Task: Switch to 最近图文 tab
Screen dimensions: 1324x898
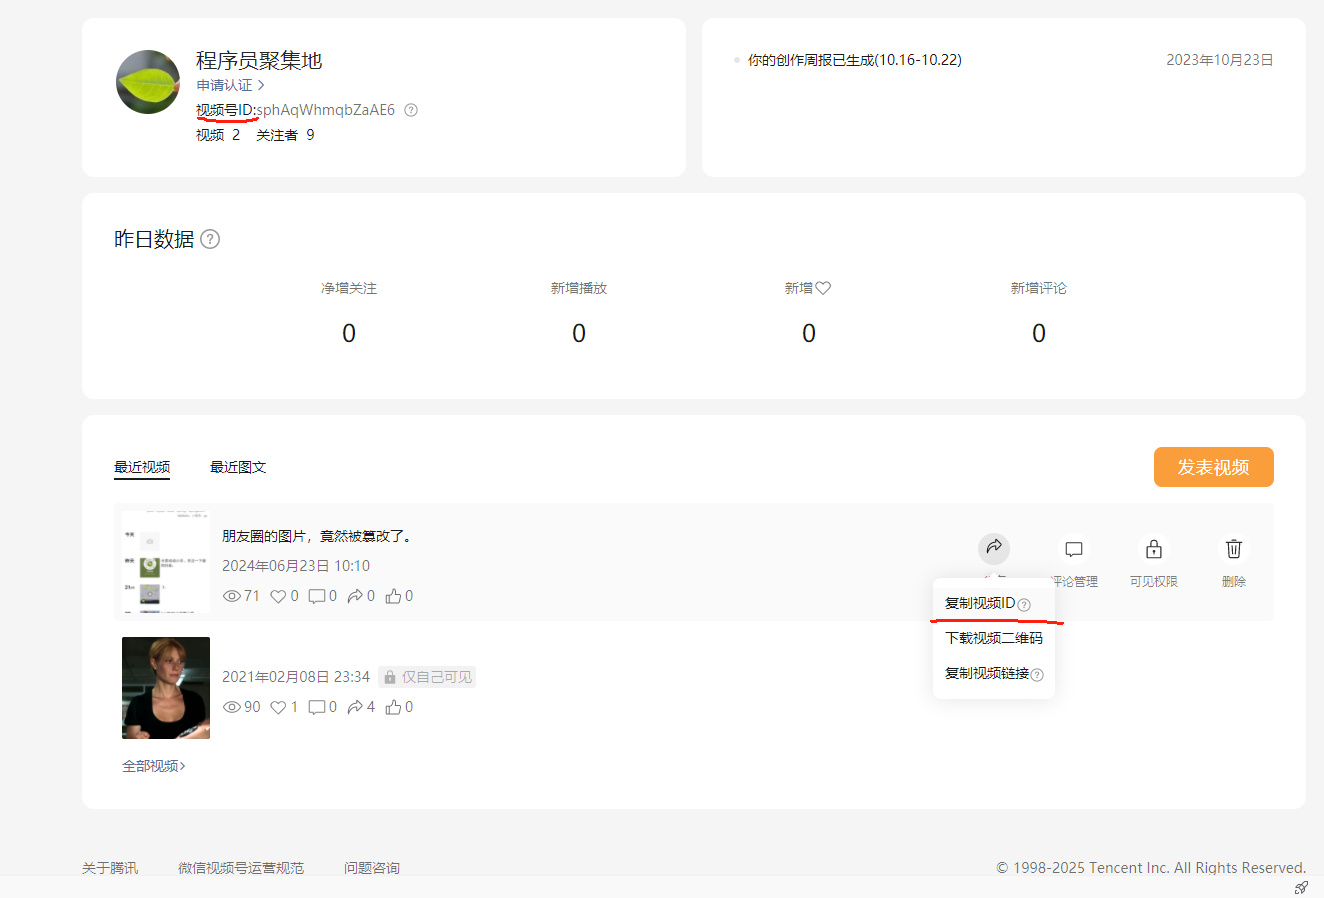Action: [238, 467]
